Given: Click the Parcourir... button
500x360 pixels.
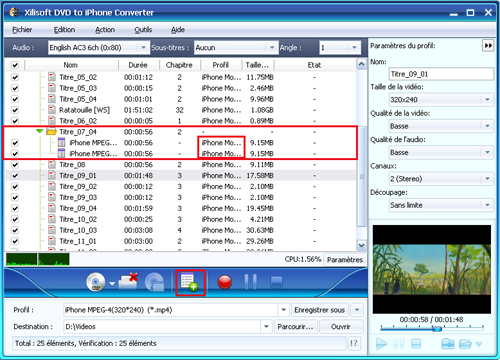Looking at the screenshot, I should pyautogui.click(x=295, y=327).
